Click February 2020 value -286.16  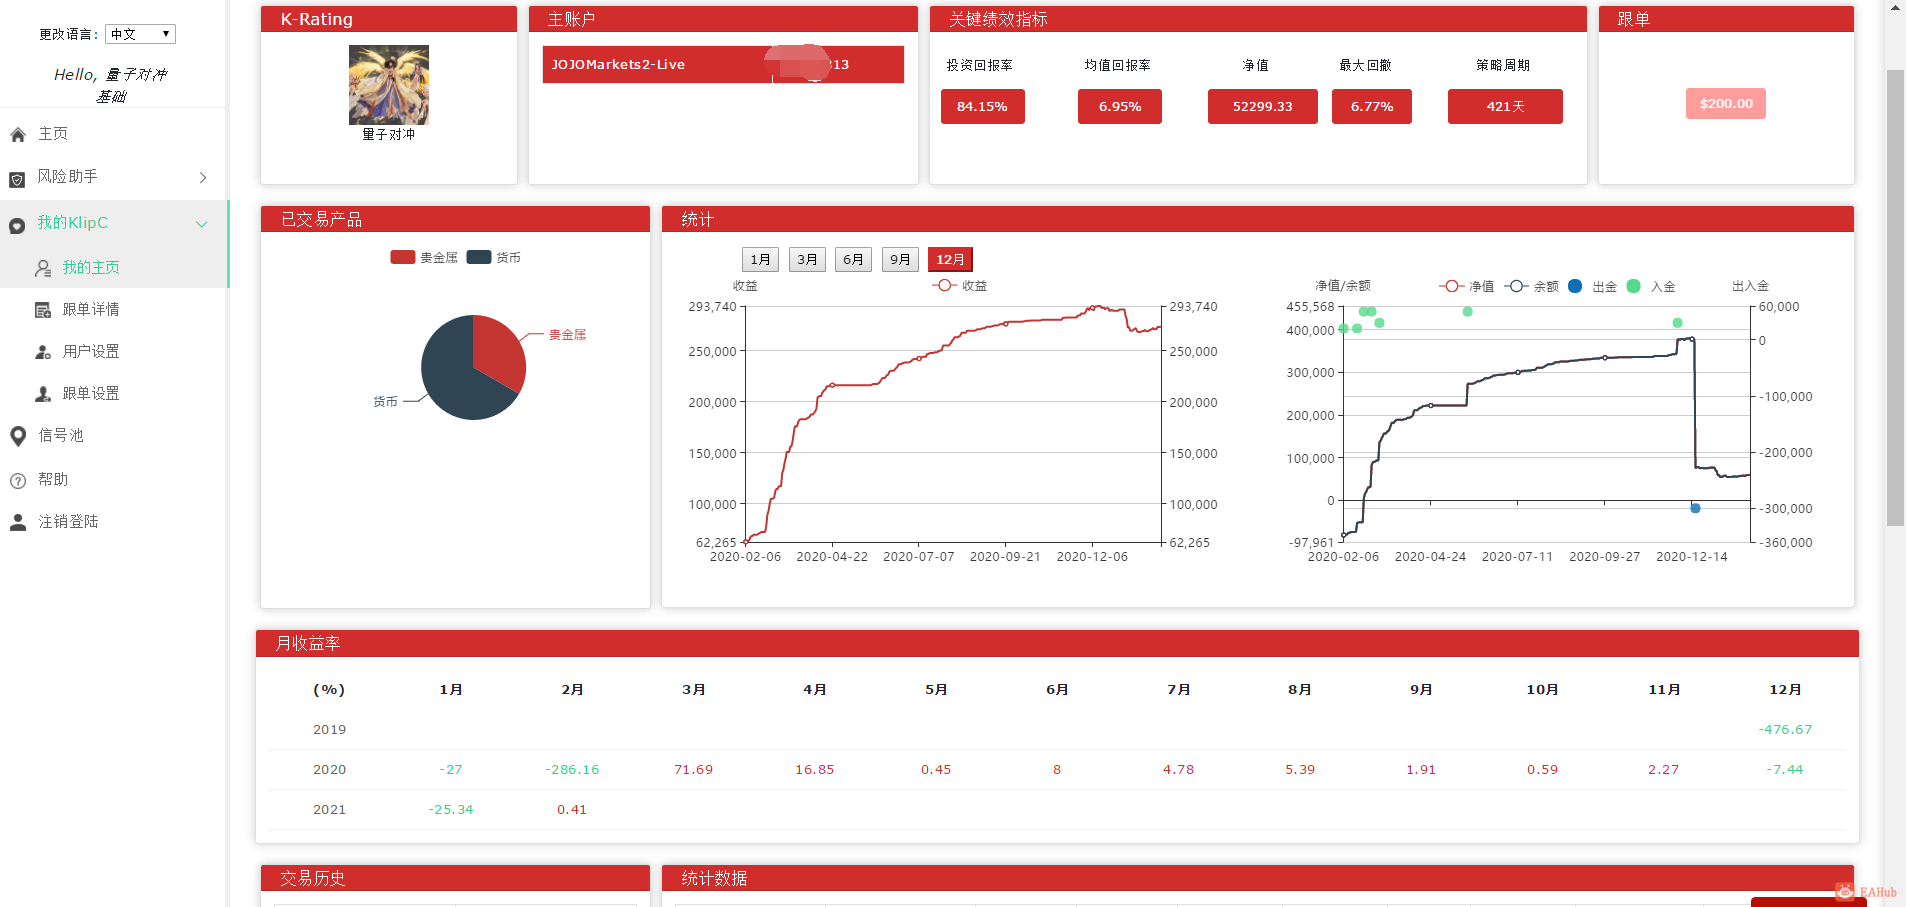[x=572, y=770]
